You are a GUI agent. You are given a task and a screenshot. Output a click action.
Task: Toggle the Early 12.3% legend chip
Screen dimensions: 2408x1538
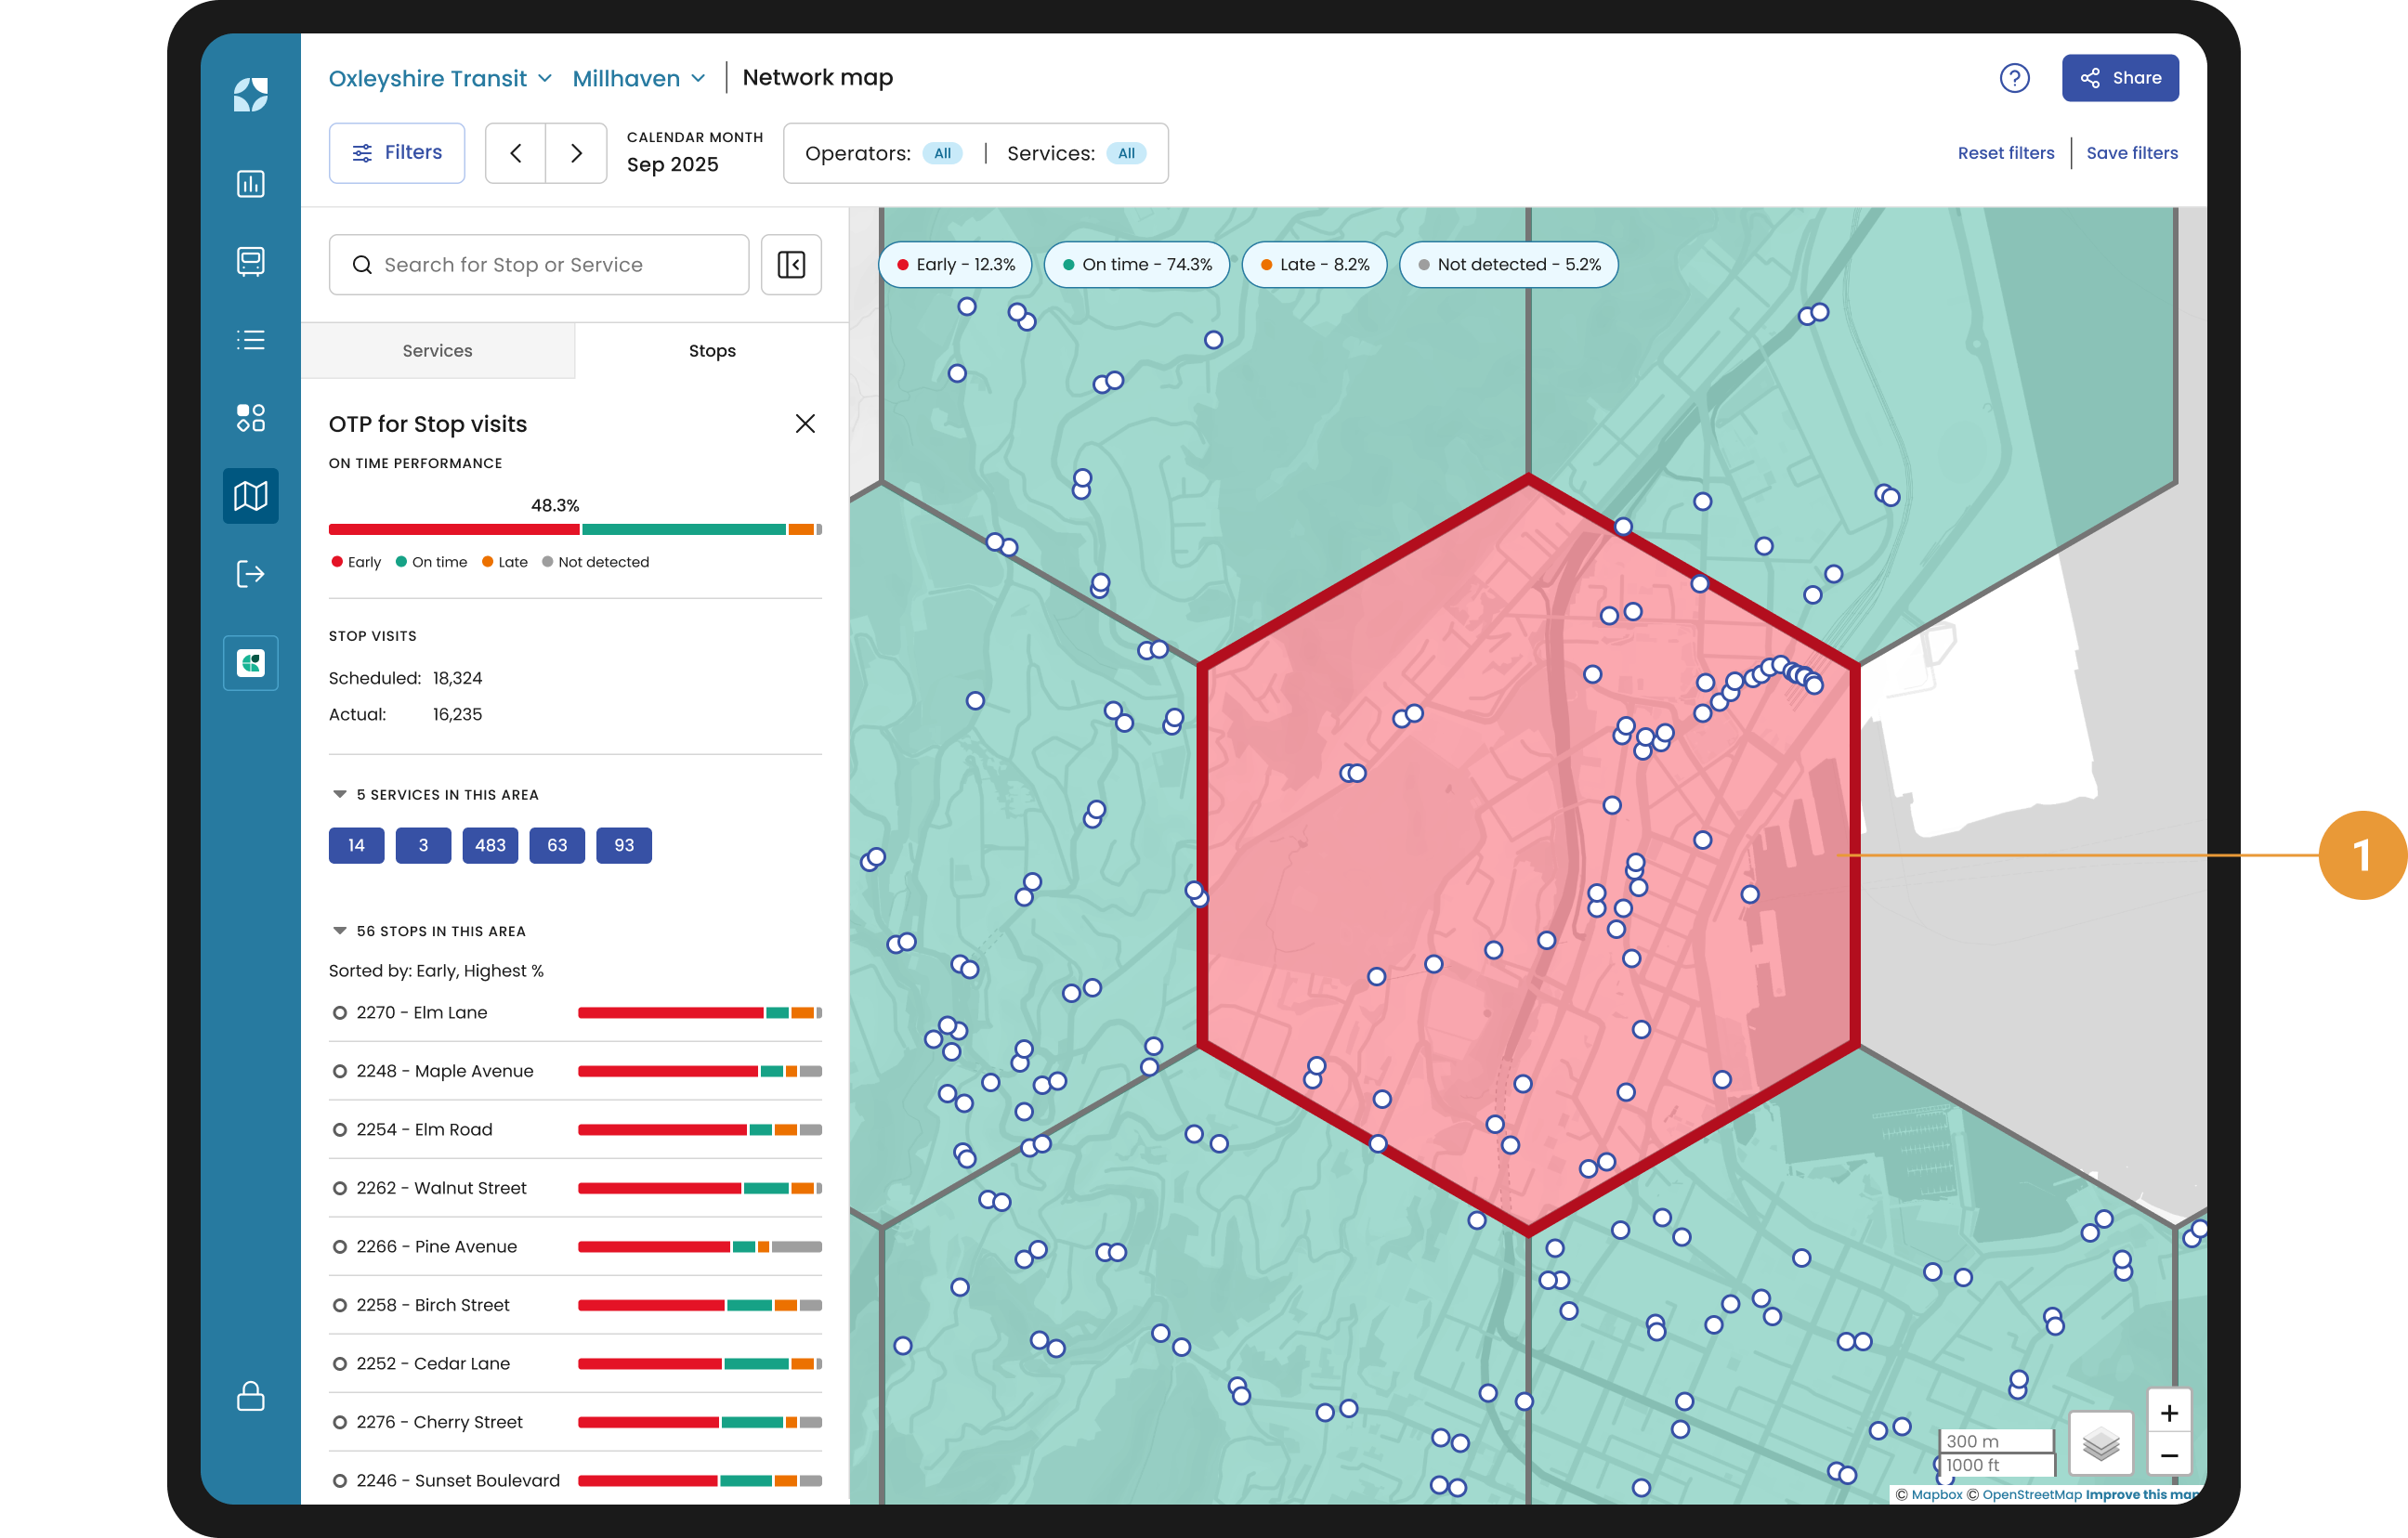coord(955,265)
